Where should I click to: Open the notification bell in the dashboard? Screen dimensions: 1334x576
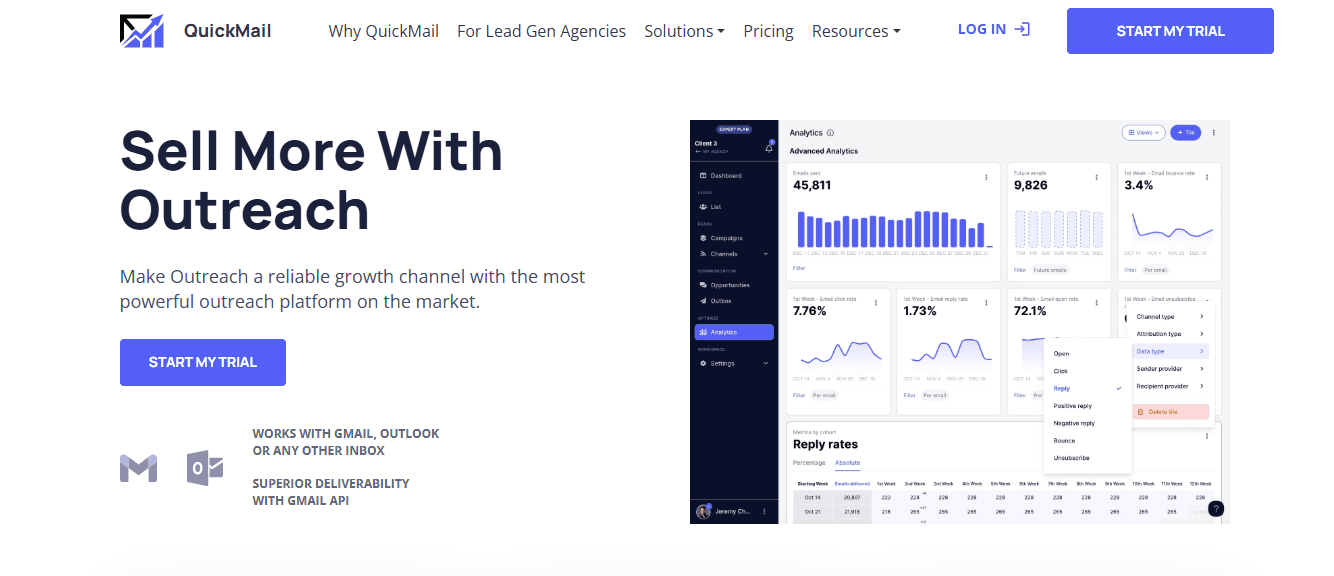point(768,148)
